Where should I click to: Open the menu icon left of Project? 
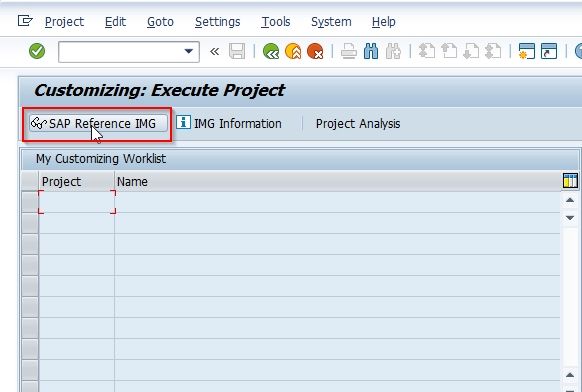tap(25, 21)
